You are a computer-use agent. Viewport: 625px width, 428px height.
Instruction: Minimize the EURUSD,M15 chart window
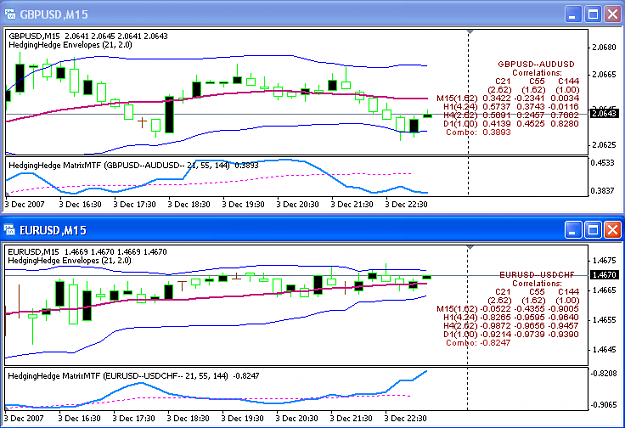point(572,230)
